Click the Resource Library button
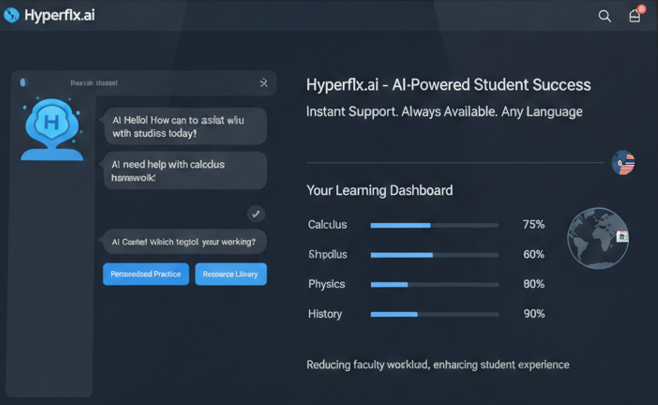The width and height of the screenshot is (658, 405). [x=230, y=274]
